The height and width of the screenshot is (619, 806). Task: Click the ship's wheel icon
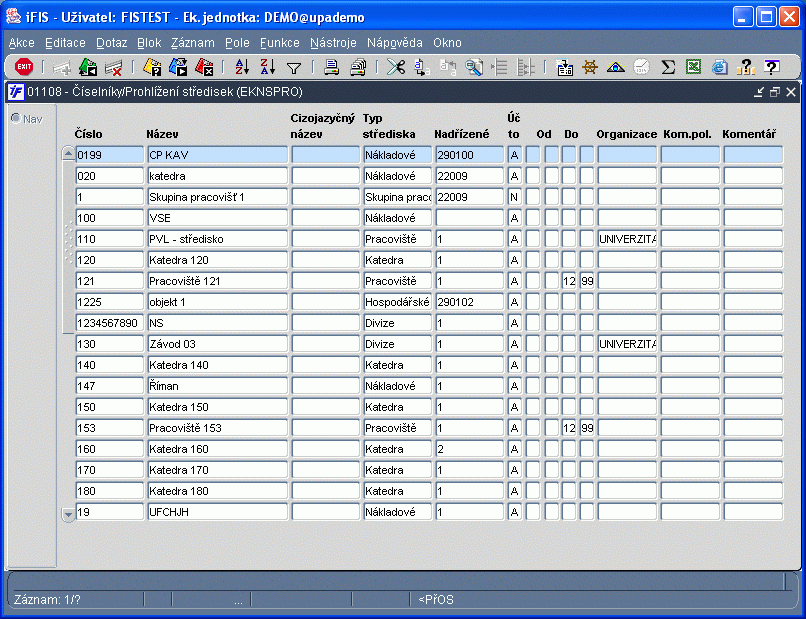click(x=590, y=67)
